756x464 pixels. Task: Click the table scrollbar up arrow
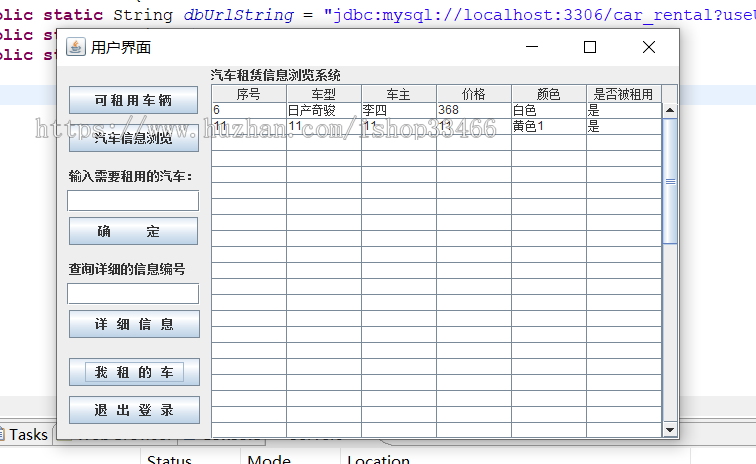pyautogui.click(x=670, y=110)
